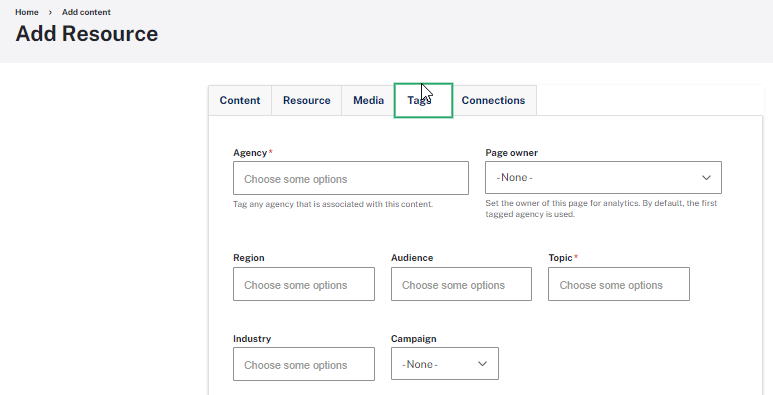
Task: Click the Page owner chevron arrow
Action: 706,178
